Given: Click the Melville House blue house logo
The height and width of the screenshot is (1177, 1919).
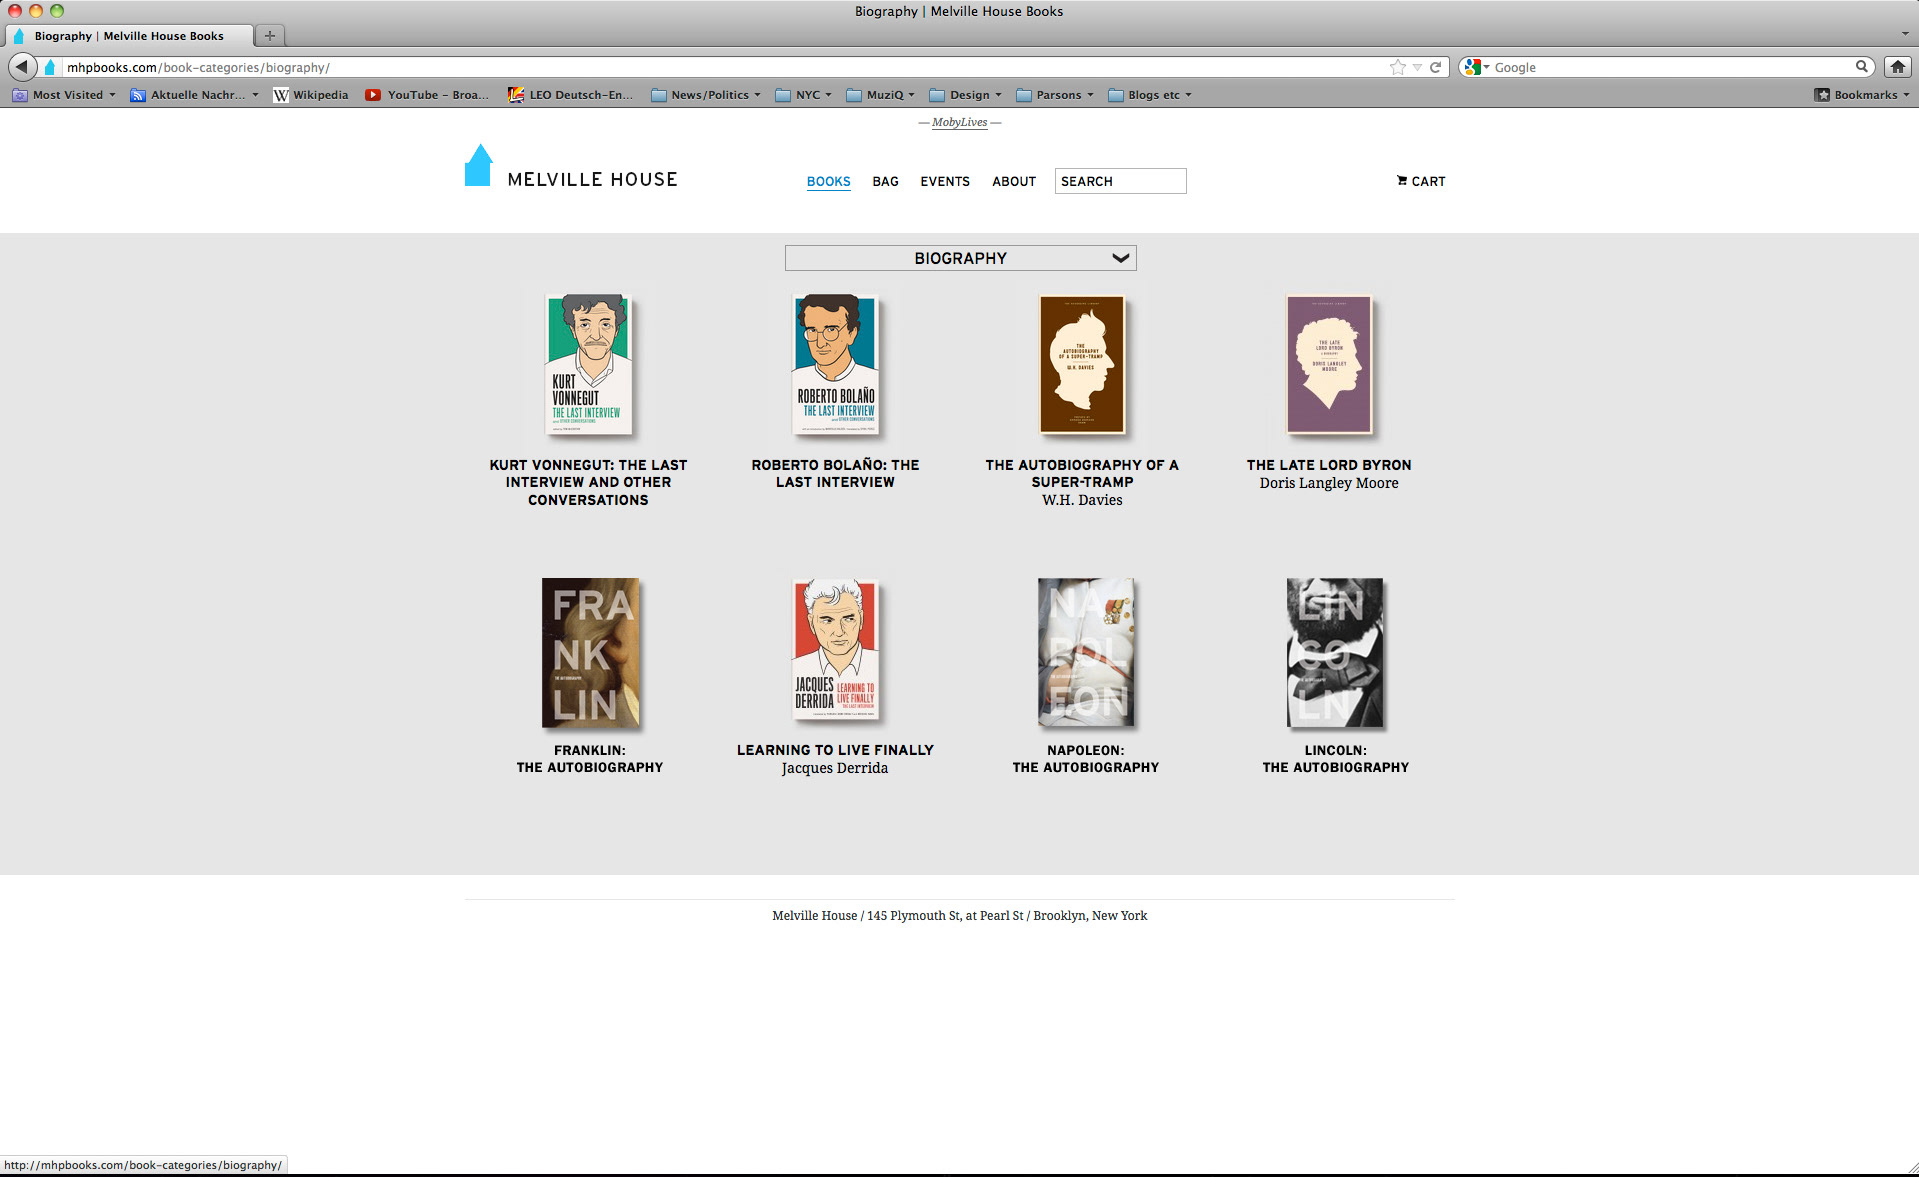Looking at the screenshot, I should click(x=479, y=165).
